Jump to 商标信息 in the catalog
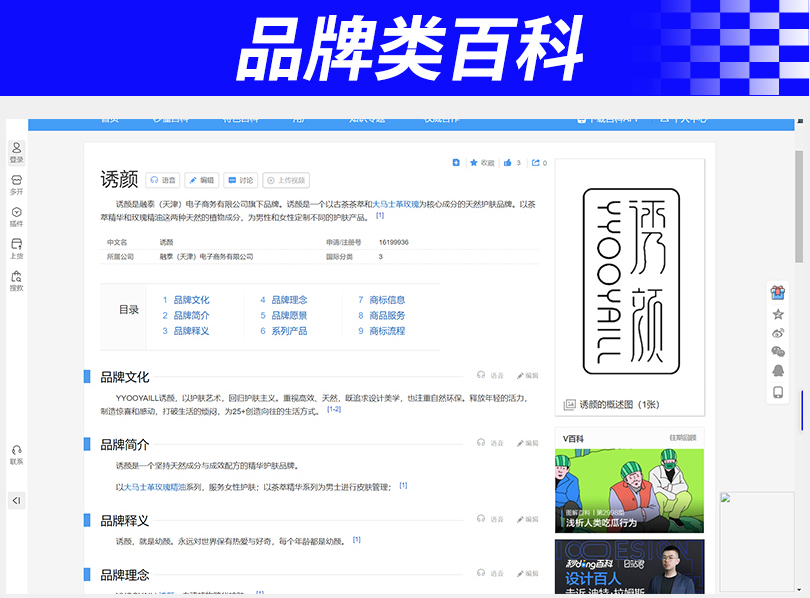The height and width of the screenshot is (598, 810). click(x=387, y=300)
